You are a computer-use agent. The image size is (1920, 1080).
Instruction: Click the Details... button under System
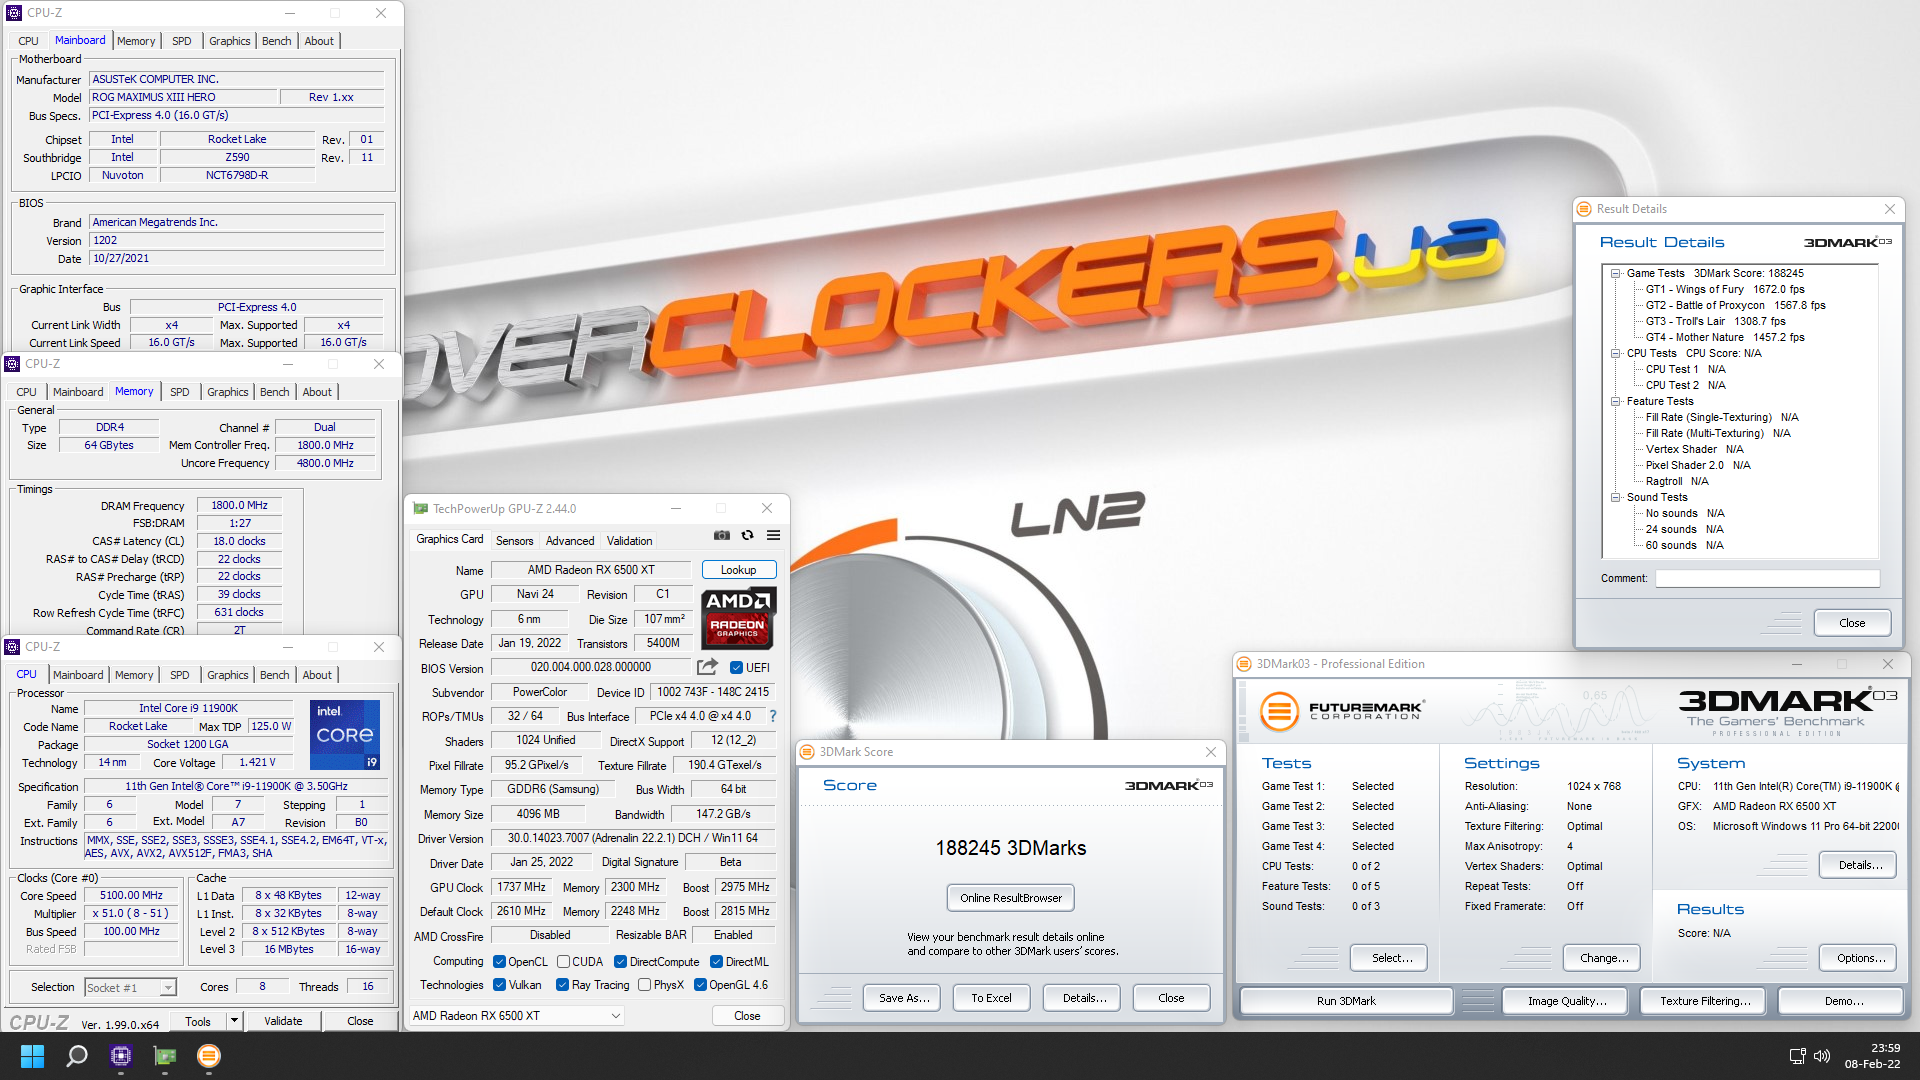click(x=1860, y=865)
